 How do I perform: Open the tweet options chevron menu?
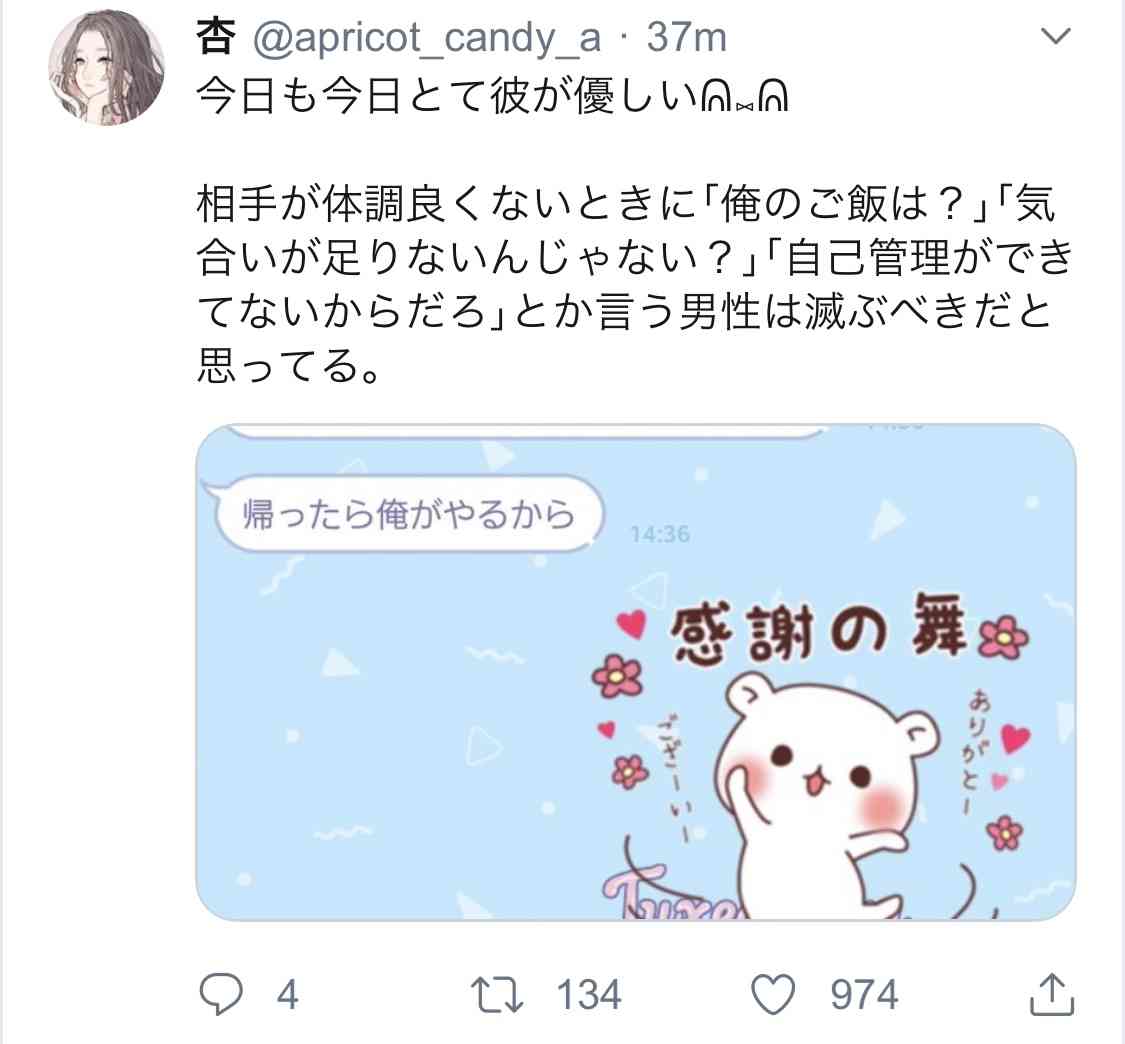coord(1055,36)
